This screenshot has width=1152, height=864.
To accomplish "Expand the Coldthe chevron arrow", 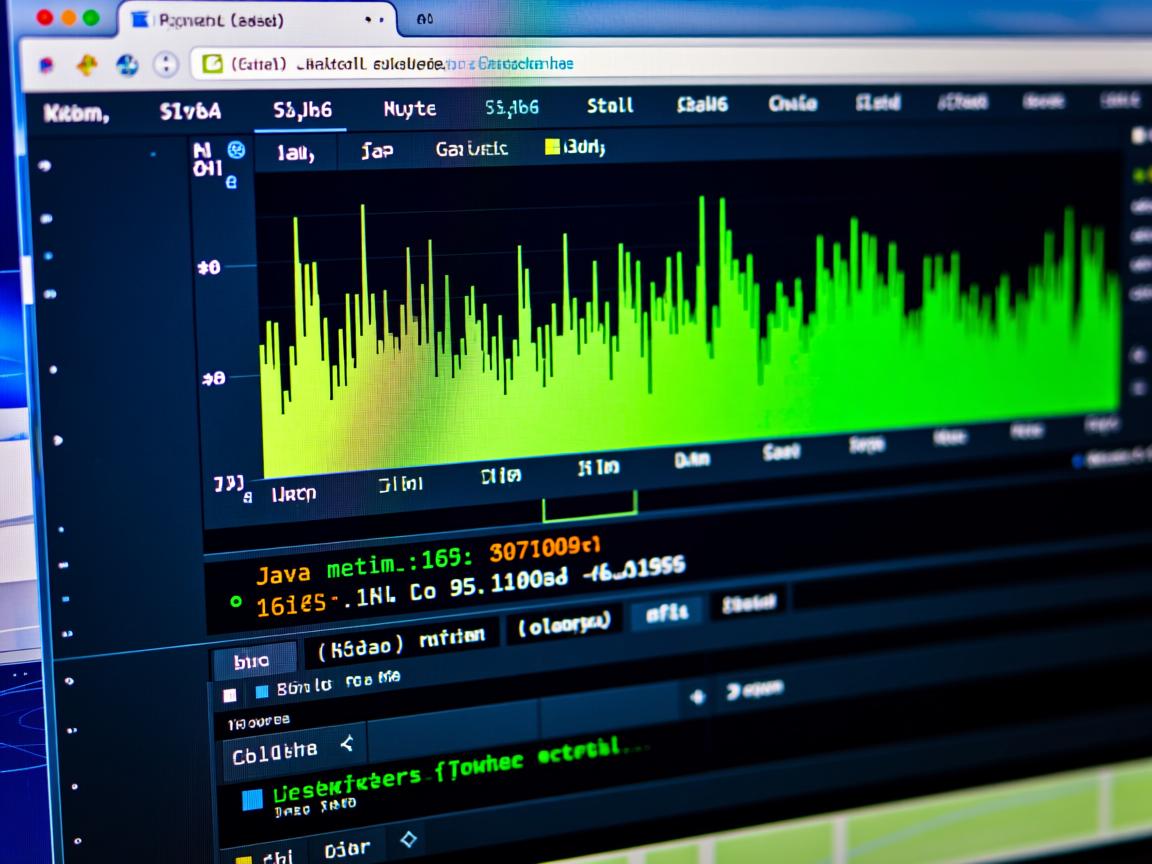I will coord(347,743).
